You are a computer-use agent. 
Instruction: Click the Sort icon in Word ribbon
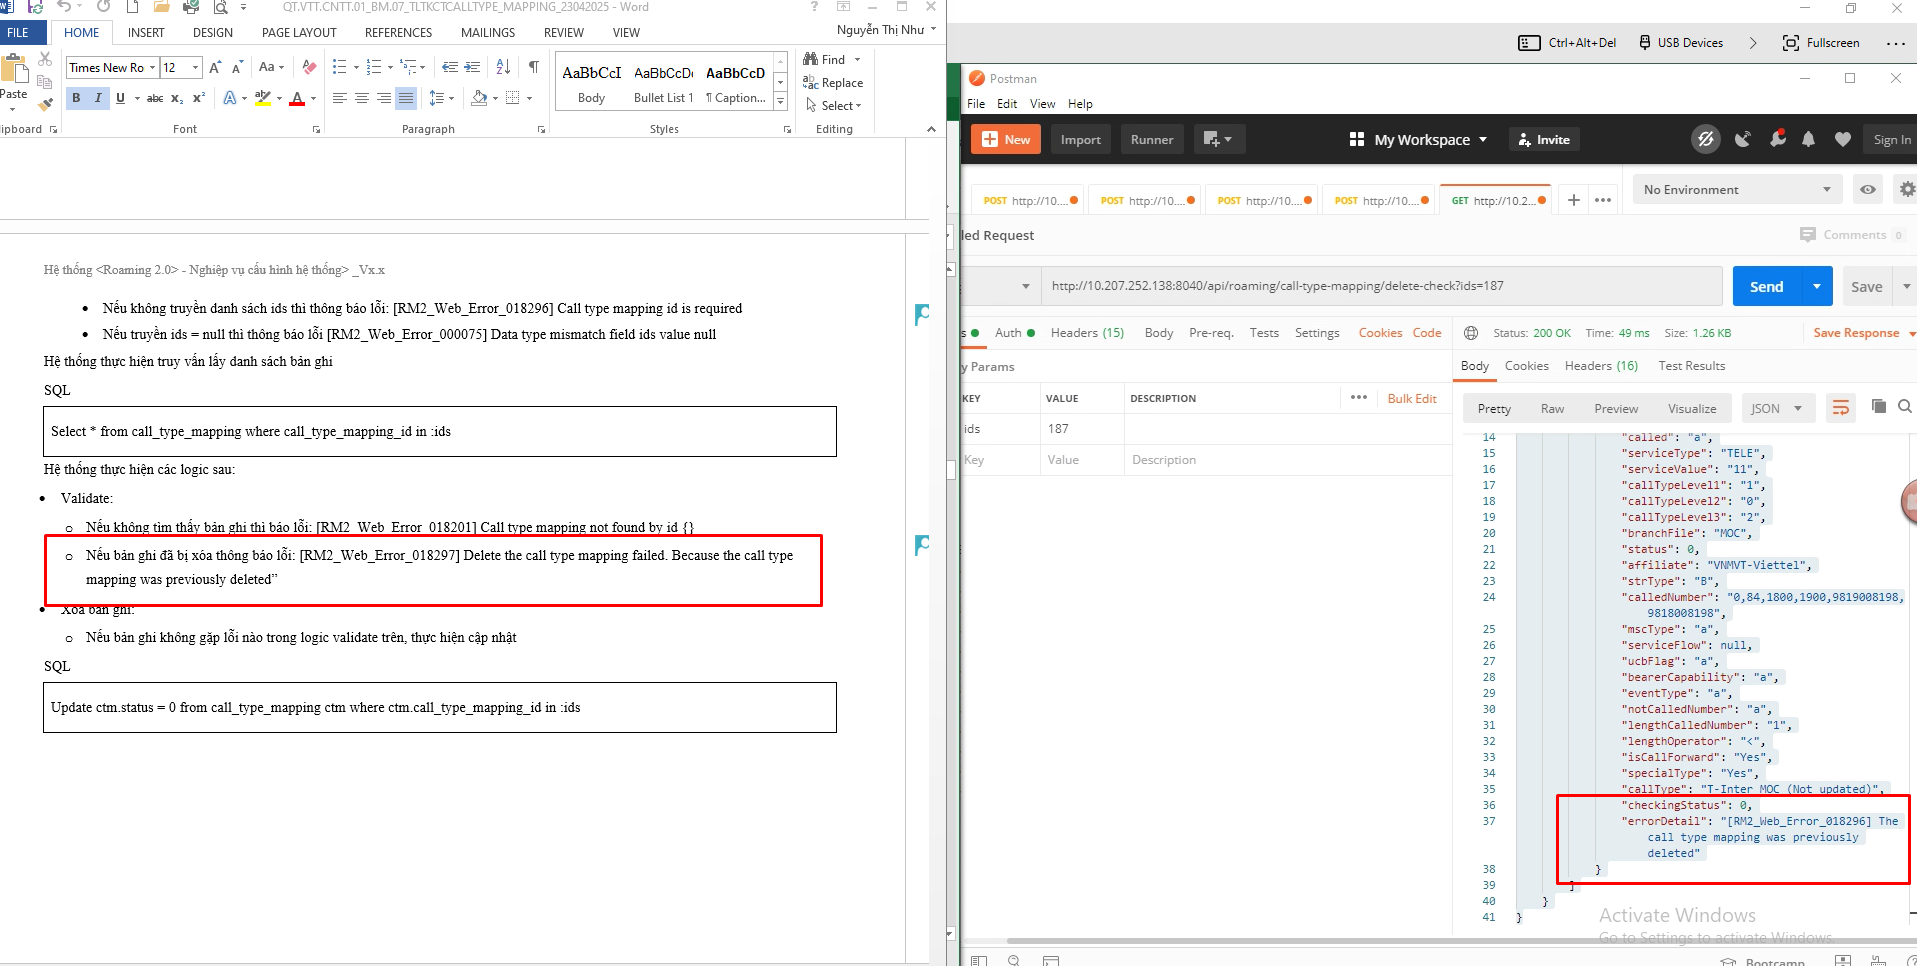click(503, 67)
